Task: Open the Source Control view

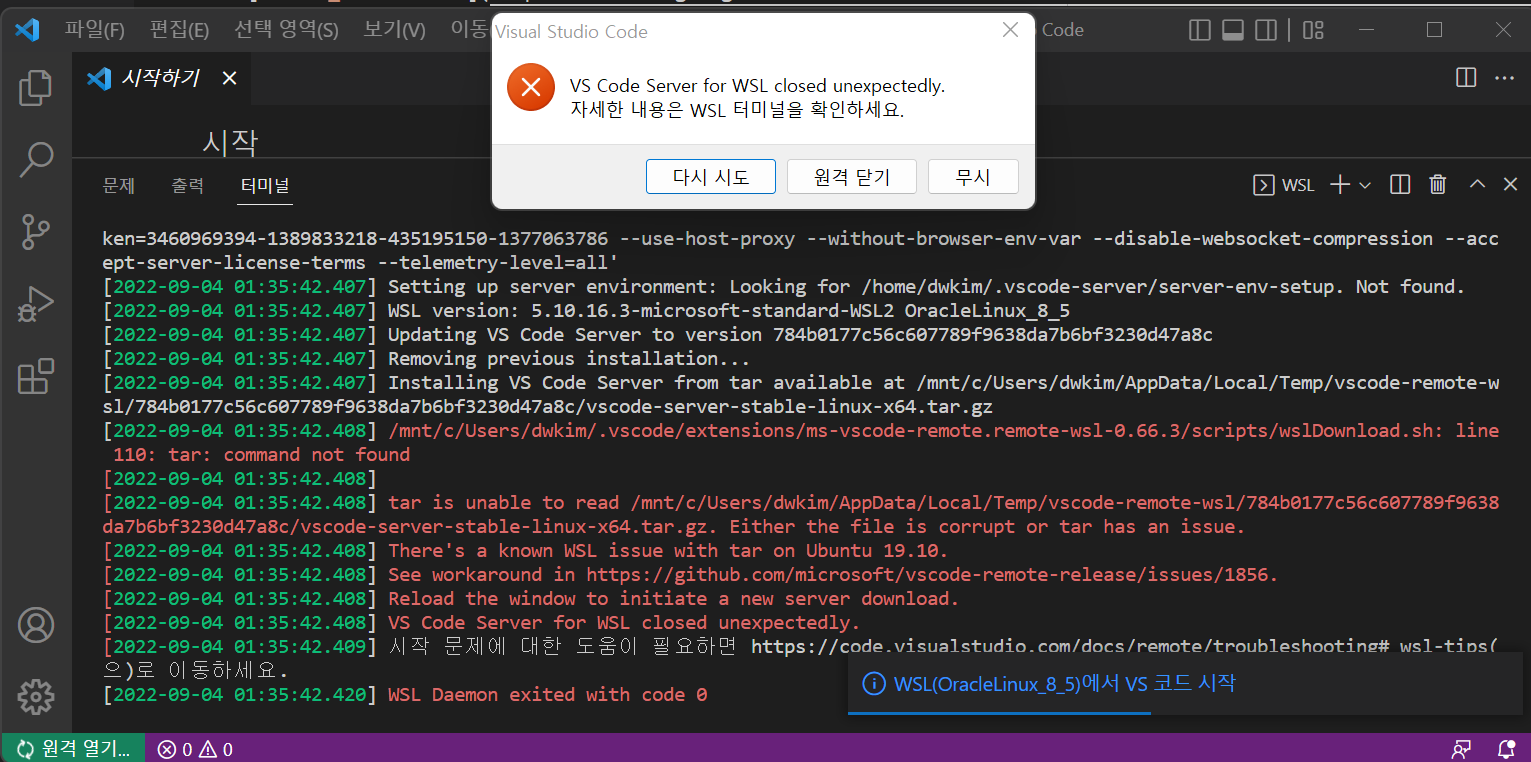Action: (35, 232)
